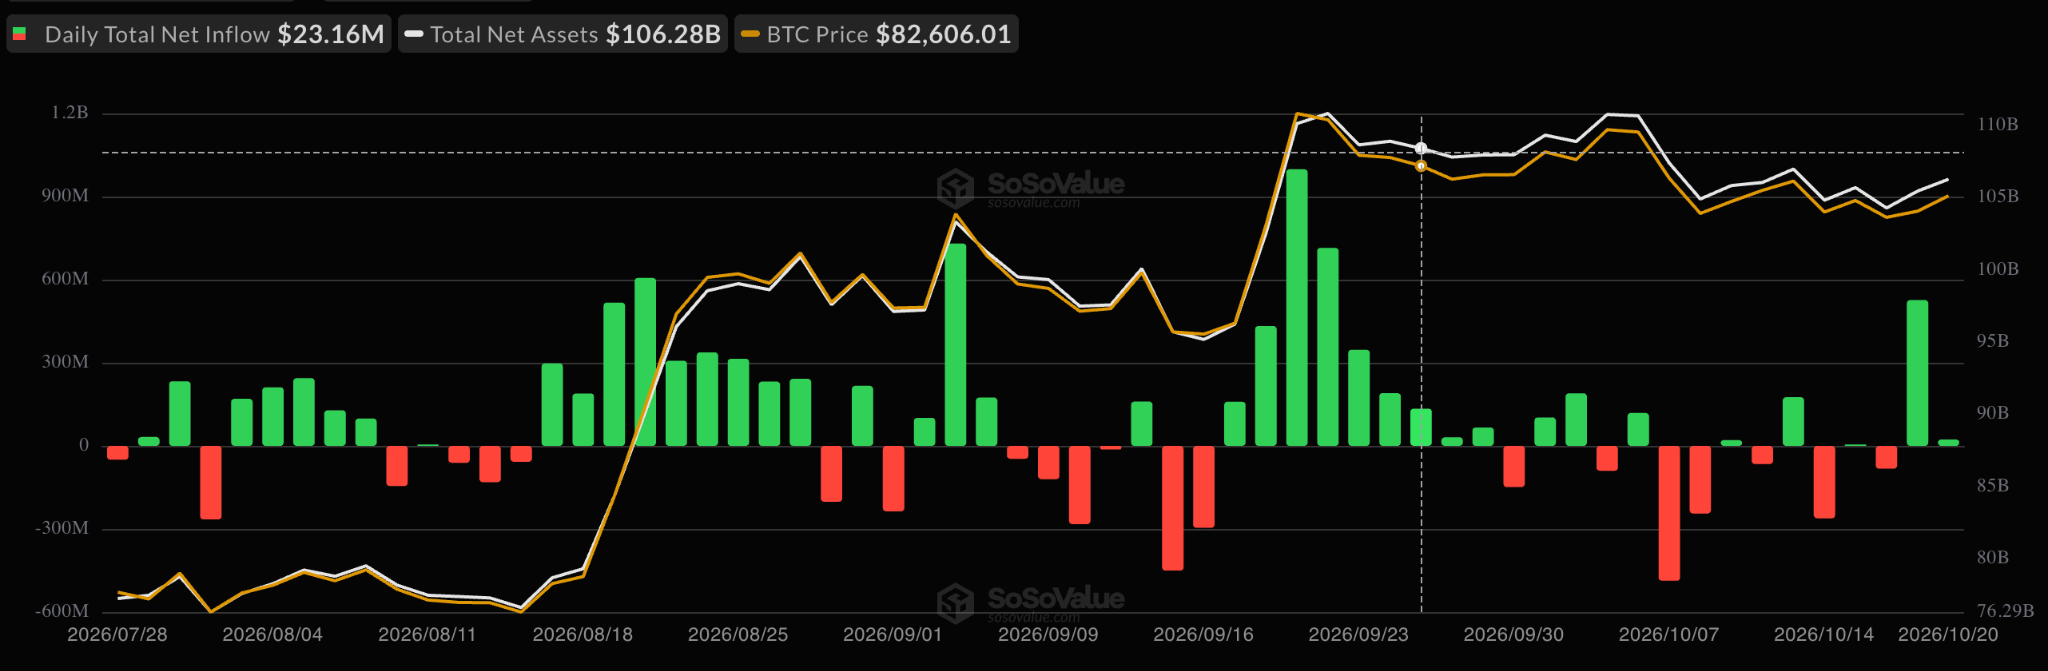Screen dimensions: 2048x671
Task: Click the 76.29B right axis label
Action: (x=2005, y=611)
